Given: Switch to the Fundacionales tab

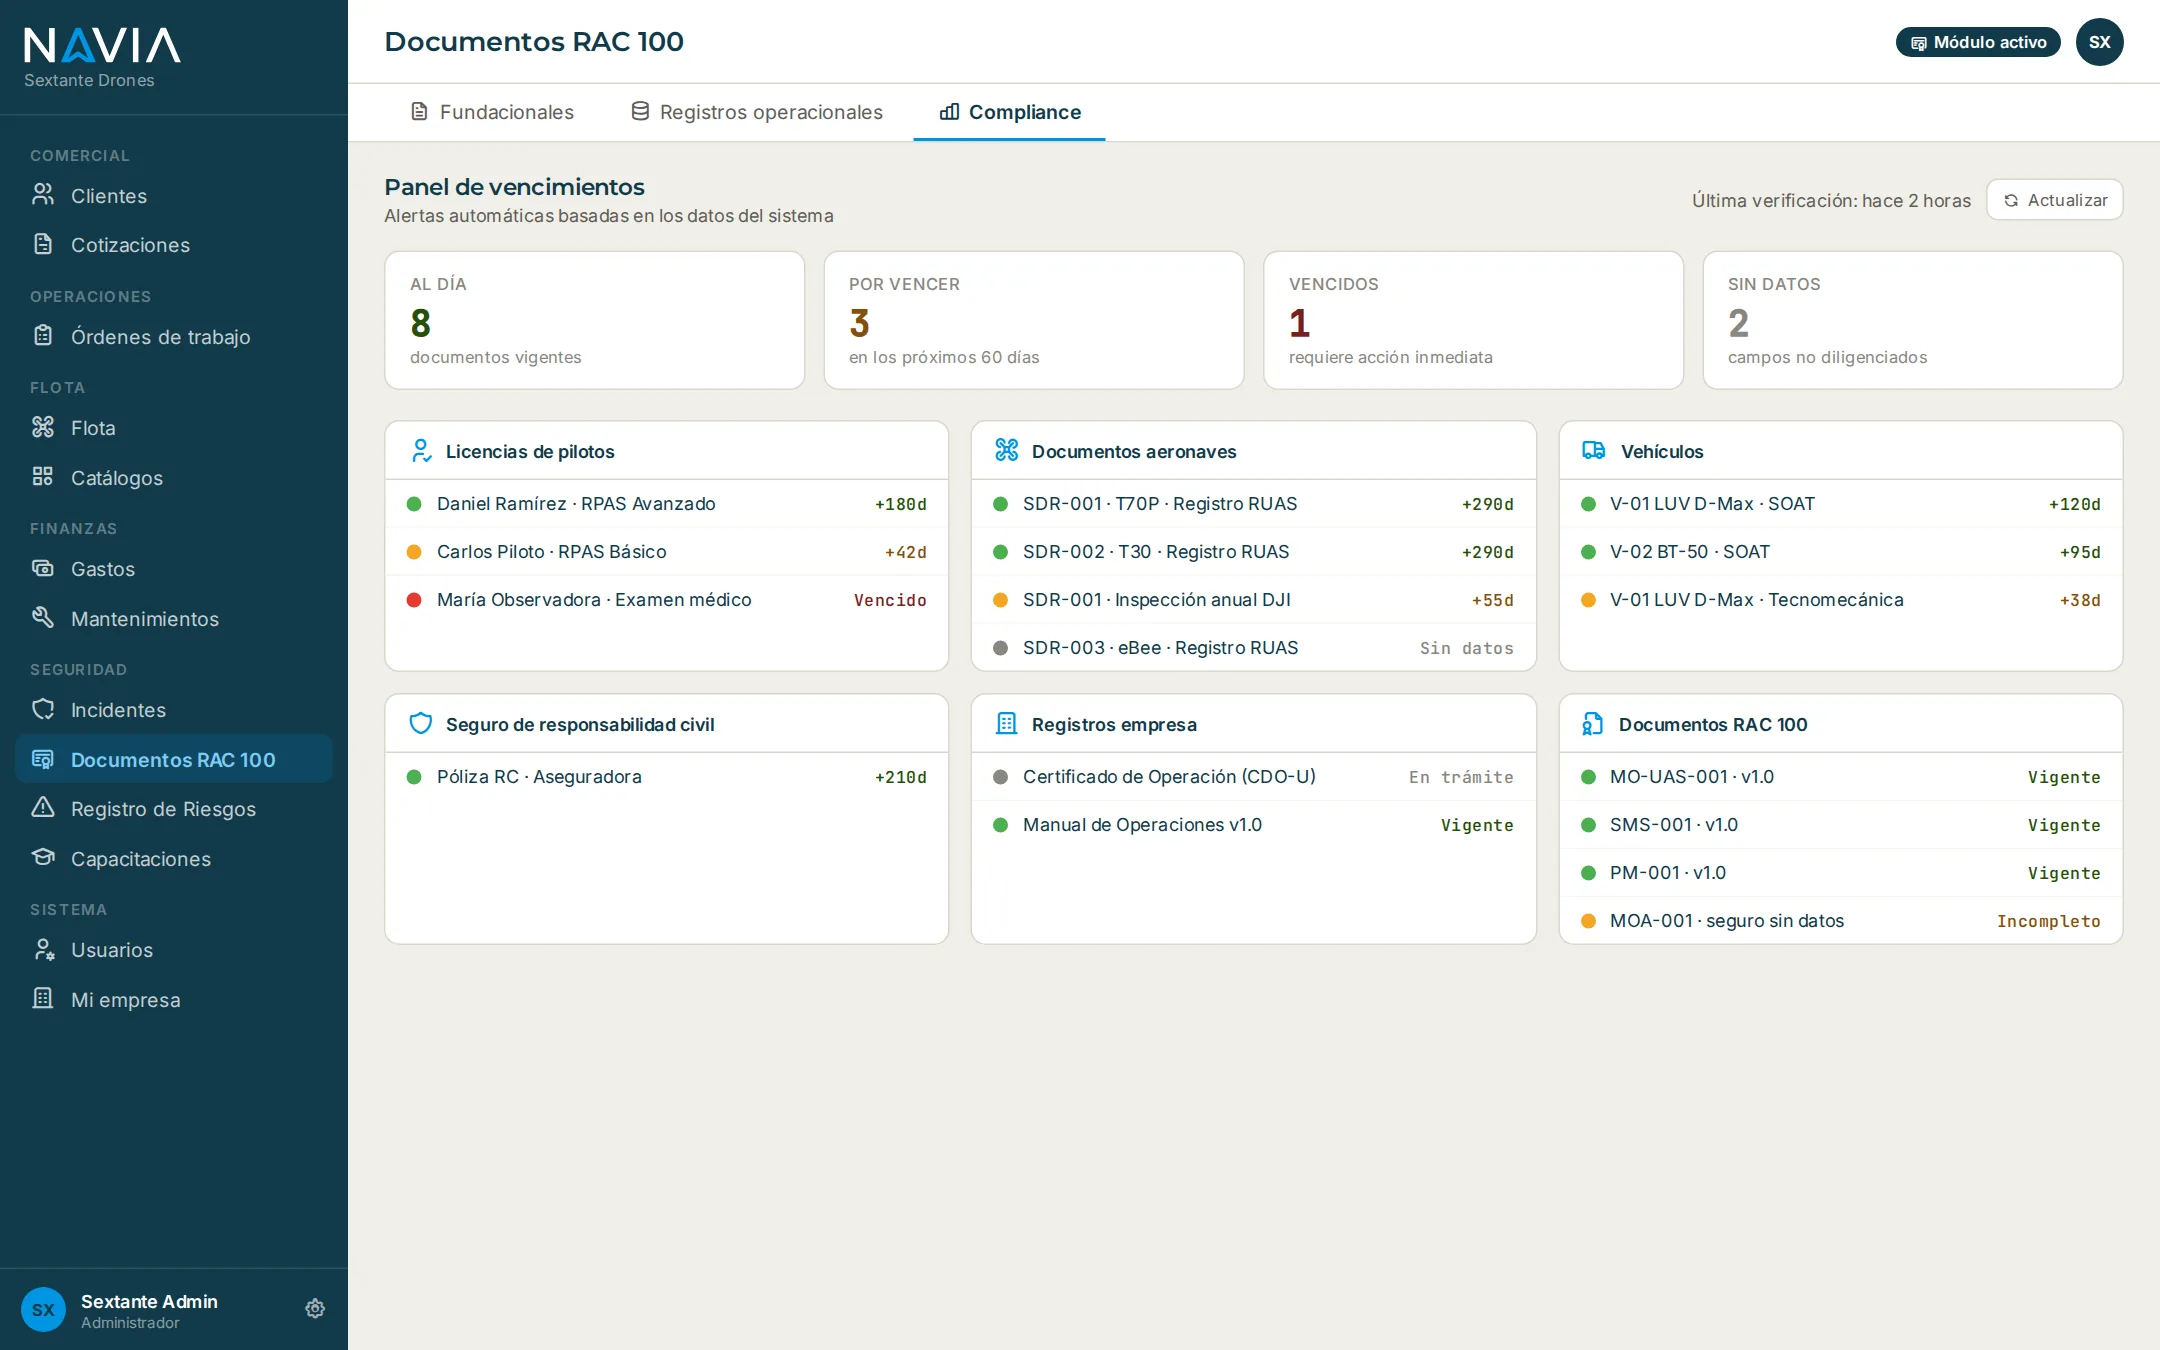Looking at the screenshot, I should (492, 112).
